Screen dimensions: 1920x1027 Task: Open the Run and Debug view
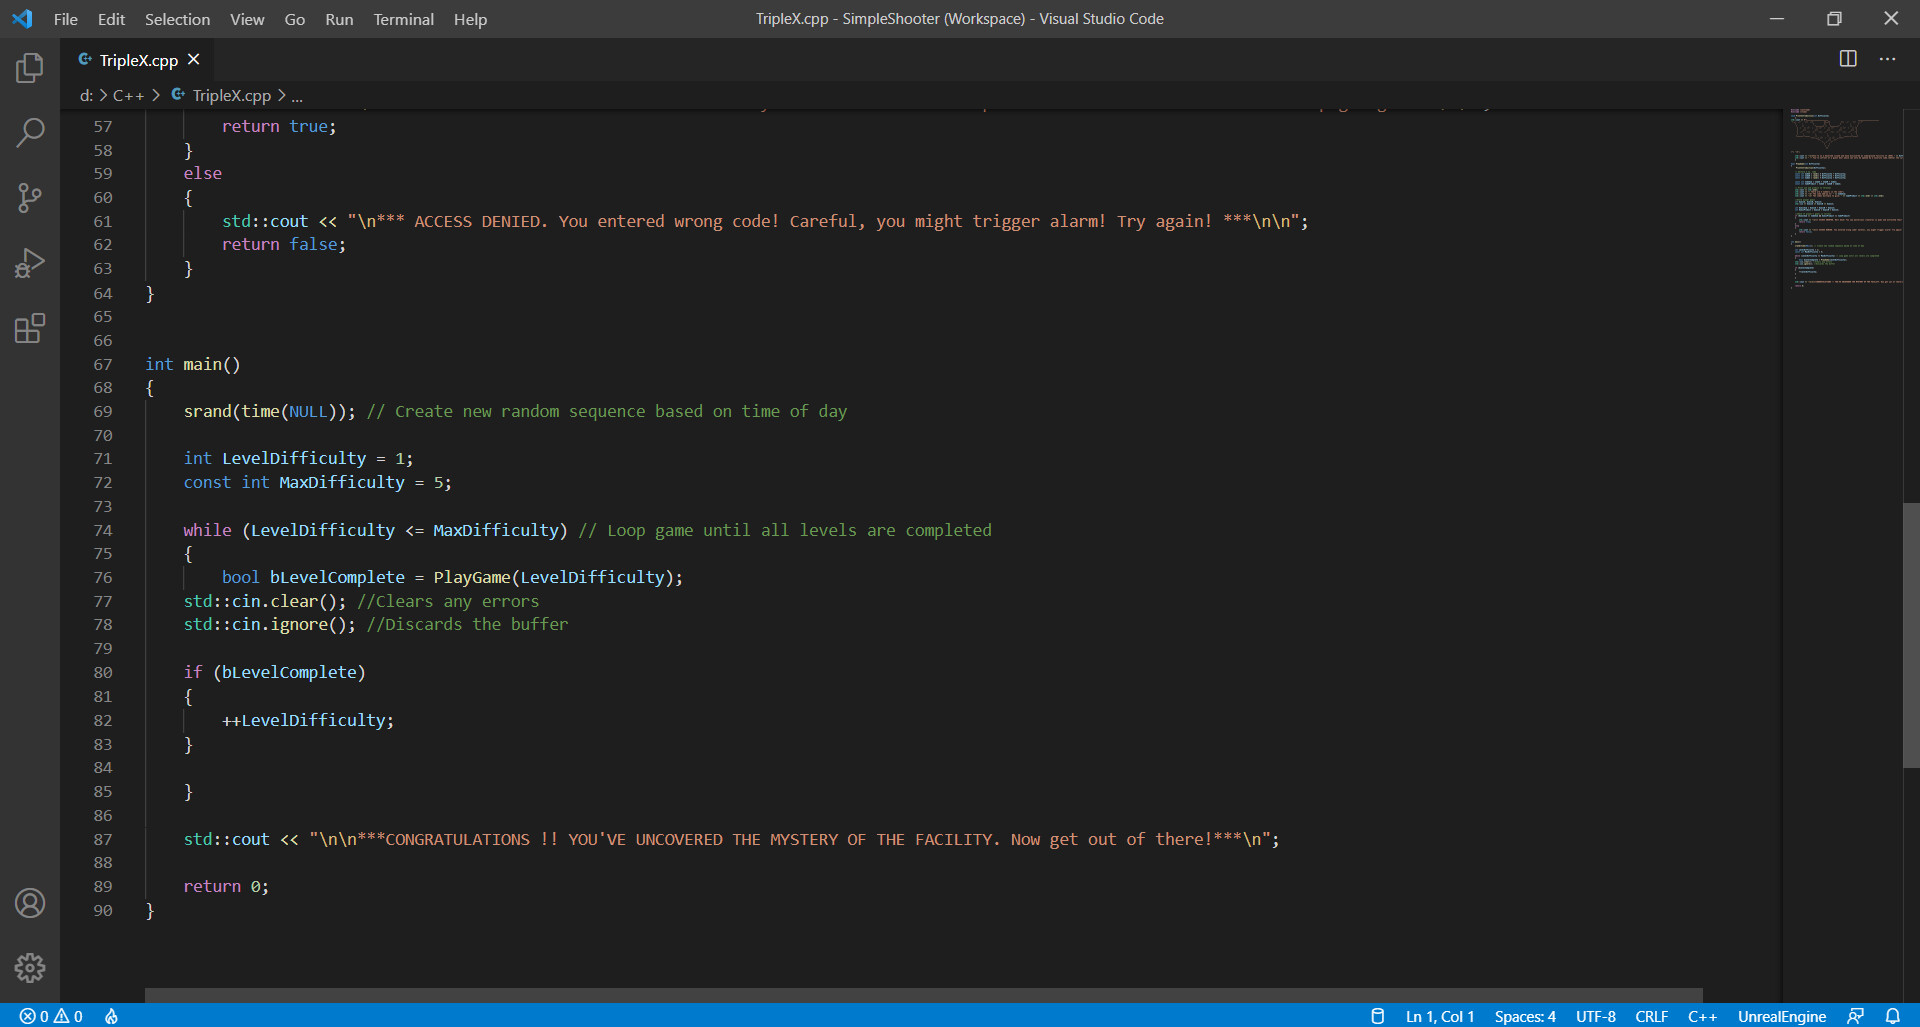(x=30, y=263)
